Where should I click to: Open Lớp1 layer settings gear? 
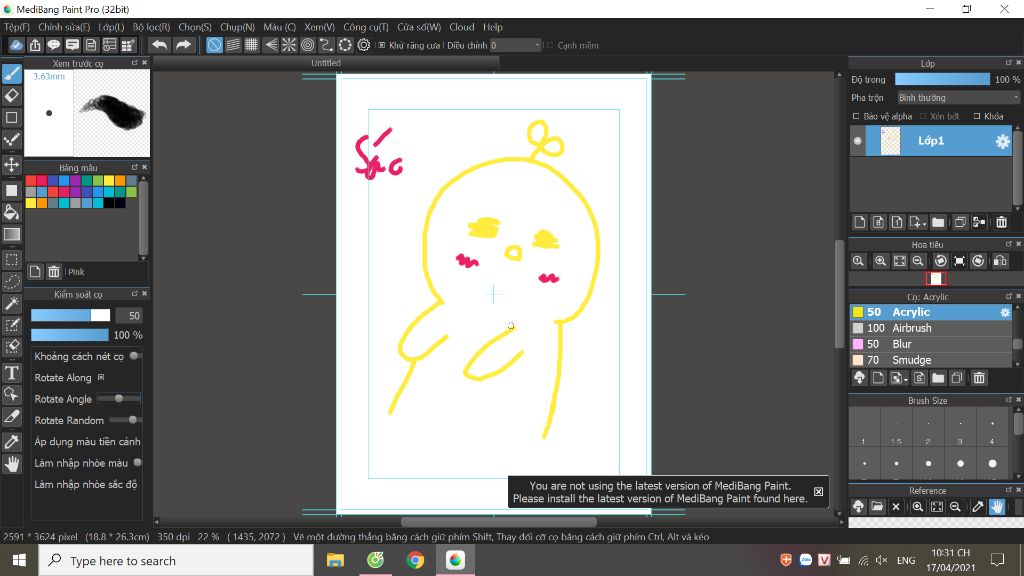point(1002,142)
